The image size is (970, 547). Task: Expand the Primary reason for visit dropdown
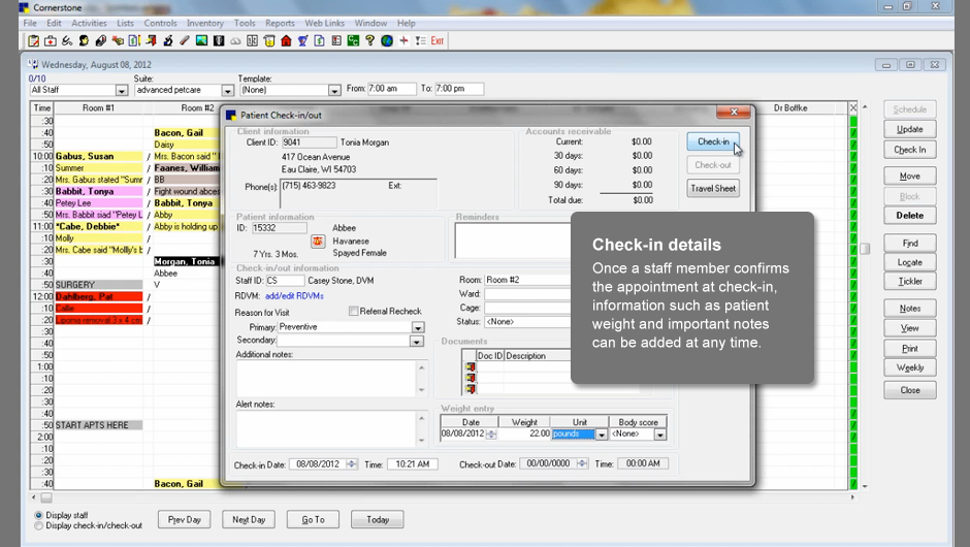point(417,327)
